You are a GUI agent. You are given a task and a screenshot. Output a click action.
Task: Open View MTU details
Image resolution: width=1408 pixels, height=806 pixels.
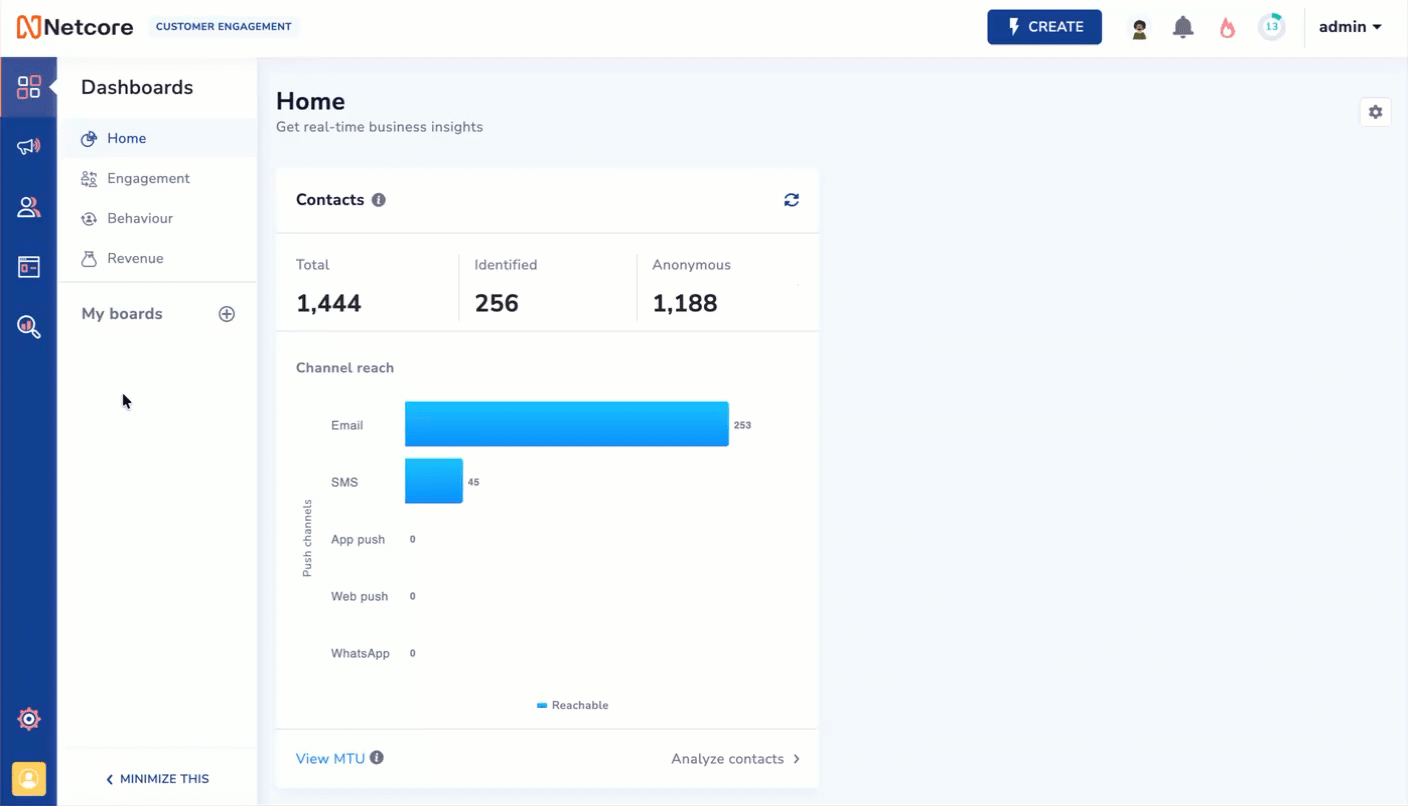pos(330,758)
